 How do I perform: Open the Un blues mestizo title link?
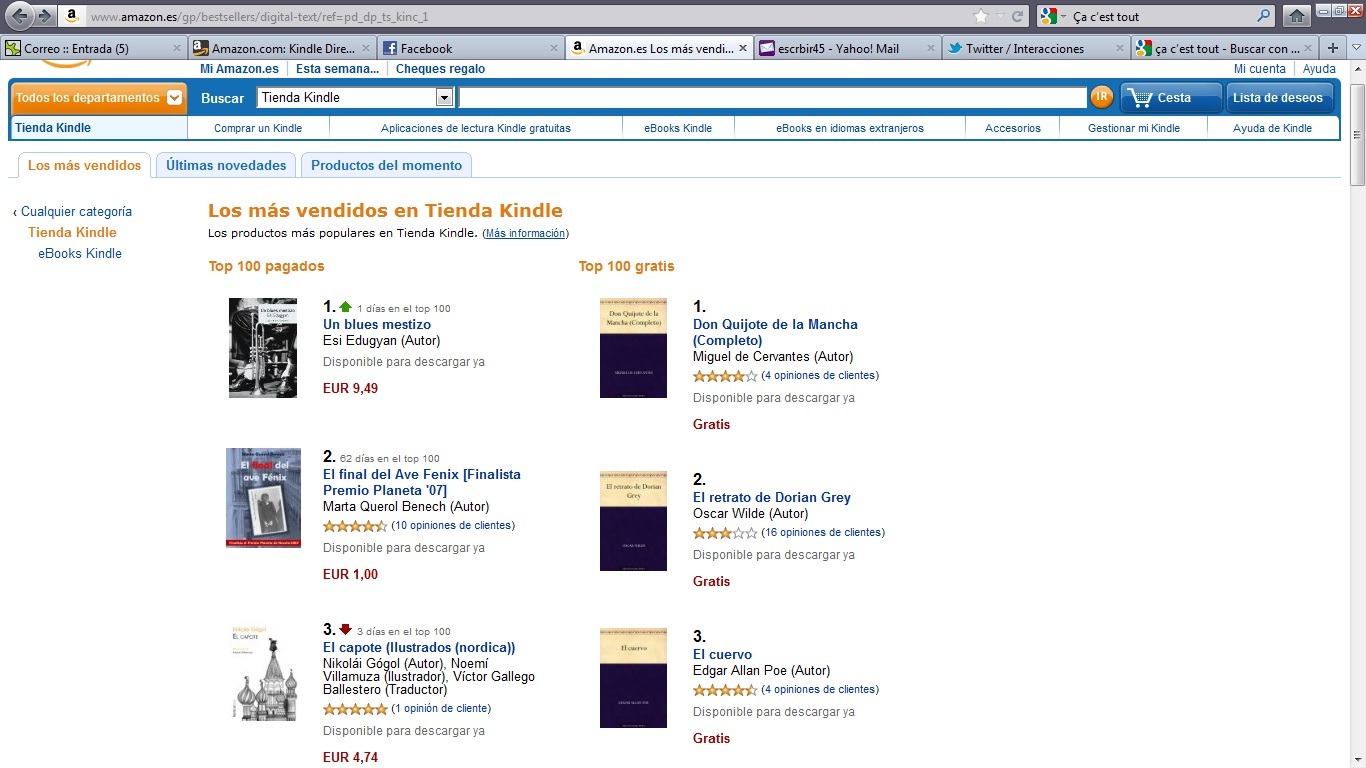pos(377,325)
